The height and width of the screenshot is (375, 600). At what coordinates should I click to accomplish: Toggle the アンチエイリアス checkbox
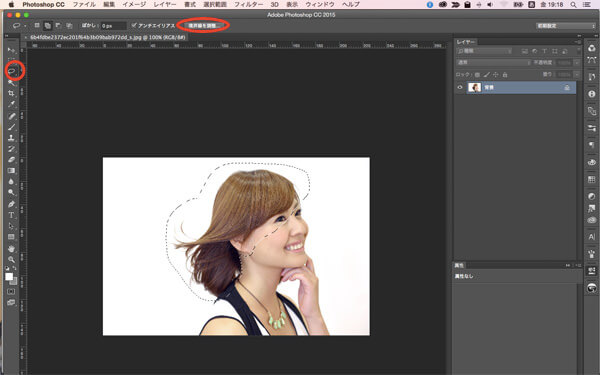[134, 25]
